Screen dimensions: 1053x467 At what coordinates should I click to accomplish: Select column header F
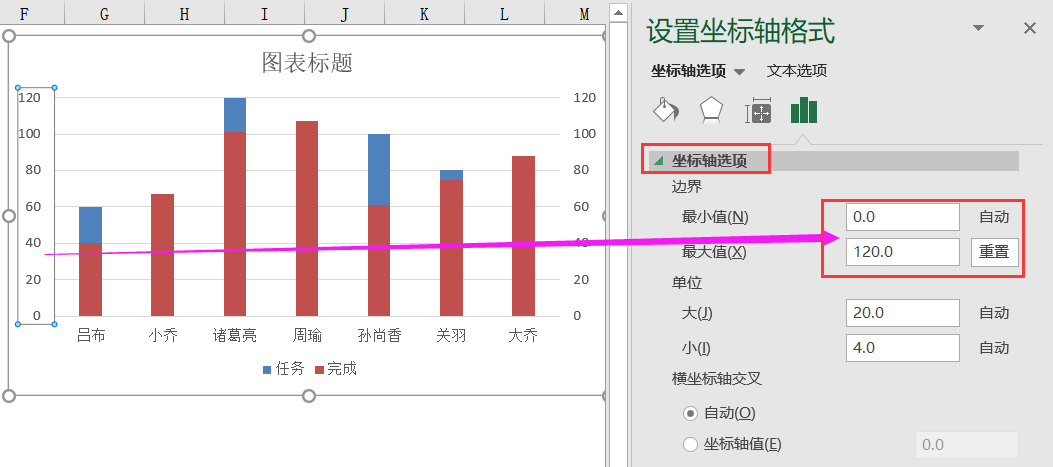pyautogui.click(x=24, y=13)
